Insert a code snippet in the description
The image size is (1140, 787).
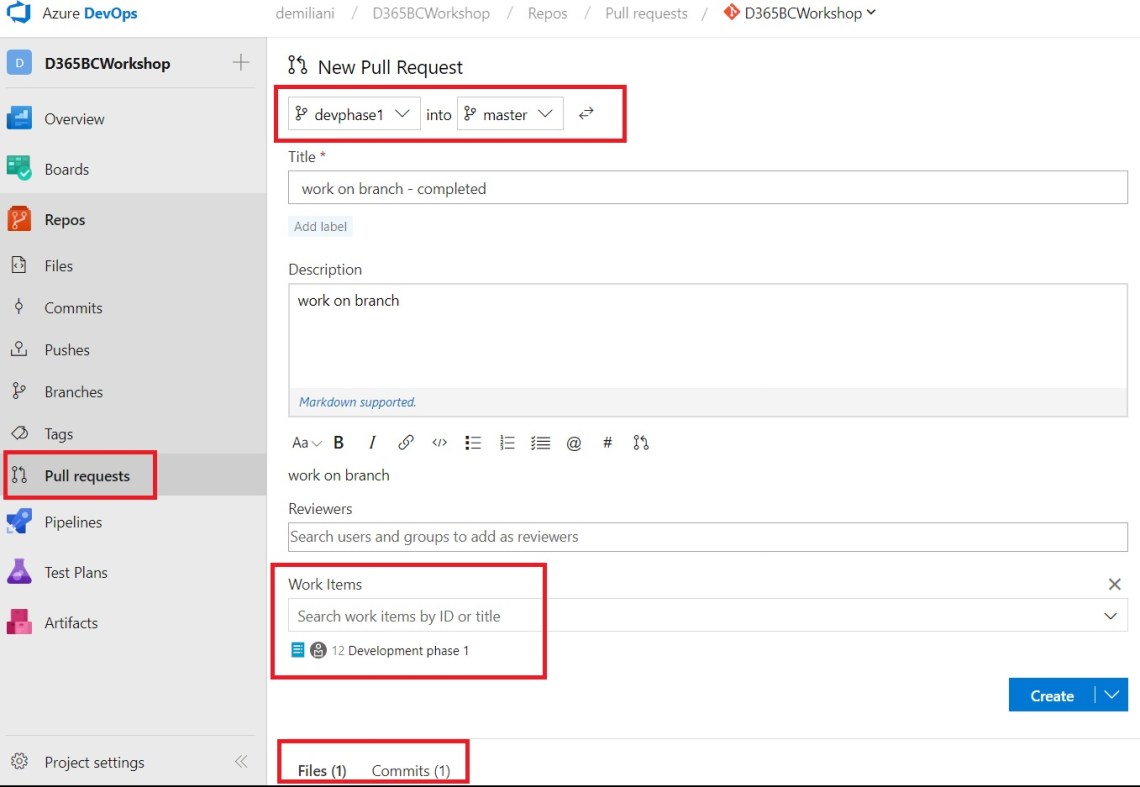tap(439, 442)
